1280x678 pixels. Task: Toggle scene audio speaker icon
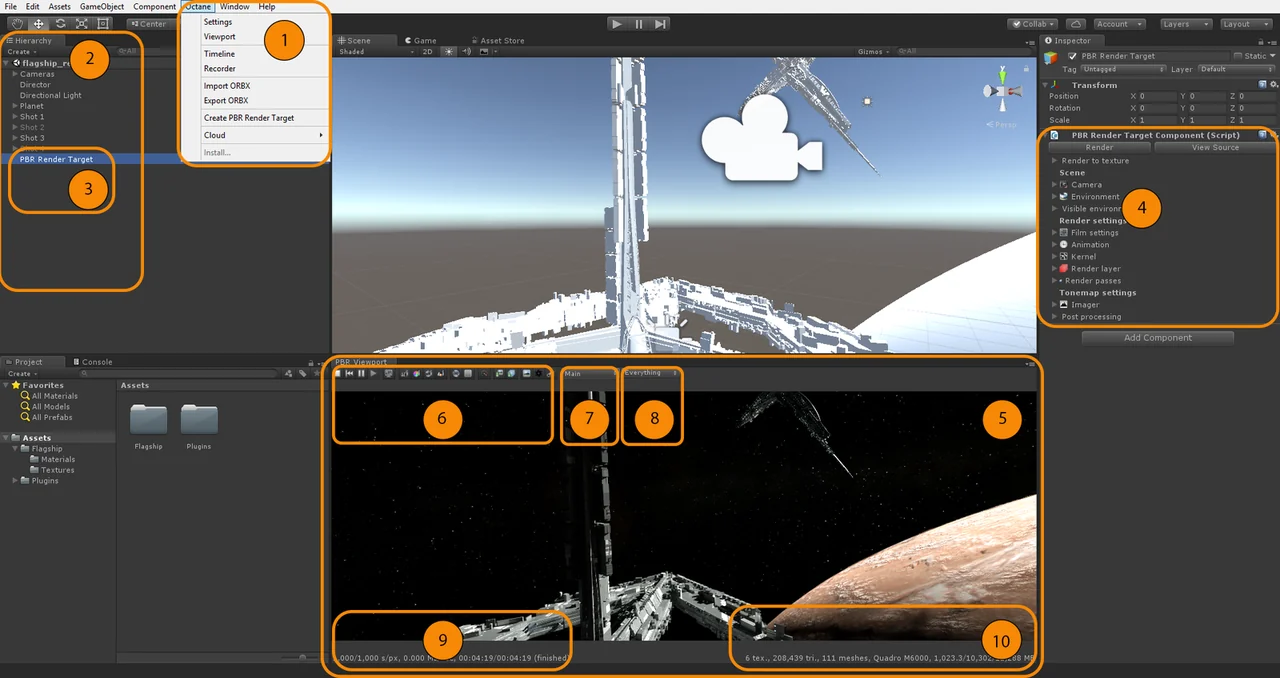tap(466, 51)
